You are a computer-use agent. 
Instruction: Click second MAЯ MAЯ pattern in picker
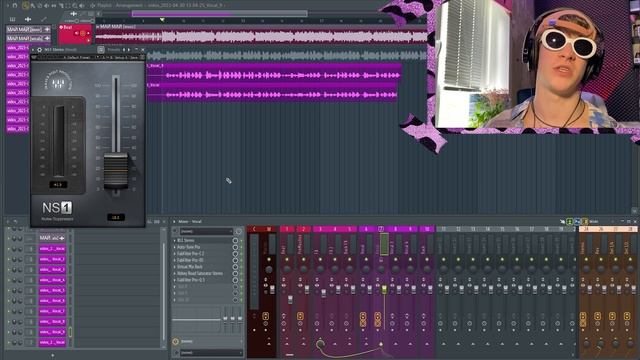[28, 38]
